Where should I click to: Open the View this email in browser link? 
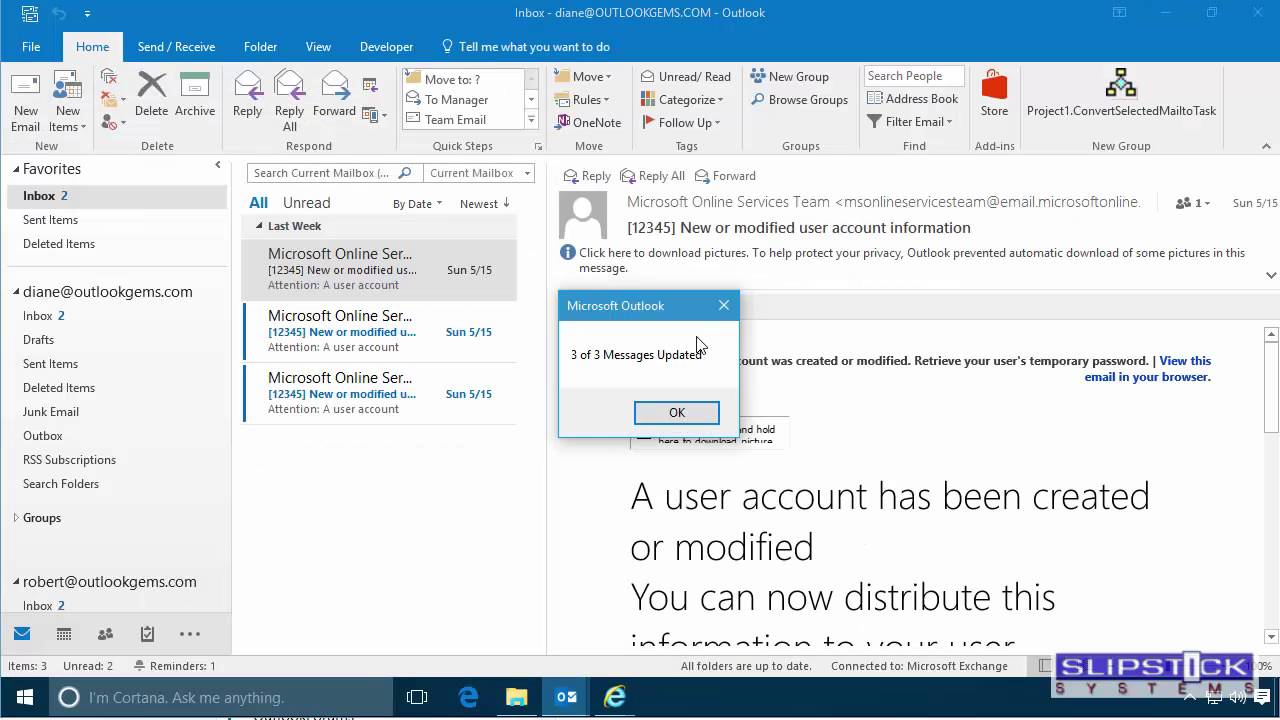(x=1148, y=369)
